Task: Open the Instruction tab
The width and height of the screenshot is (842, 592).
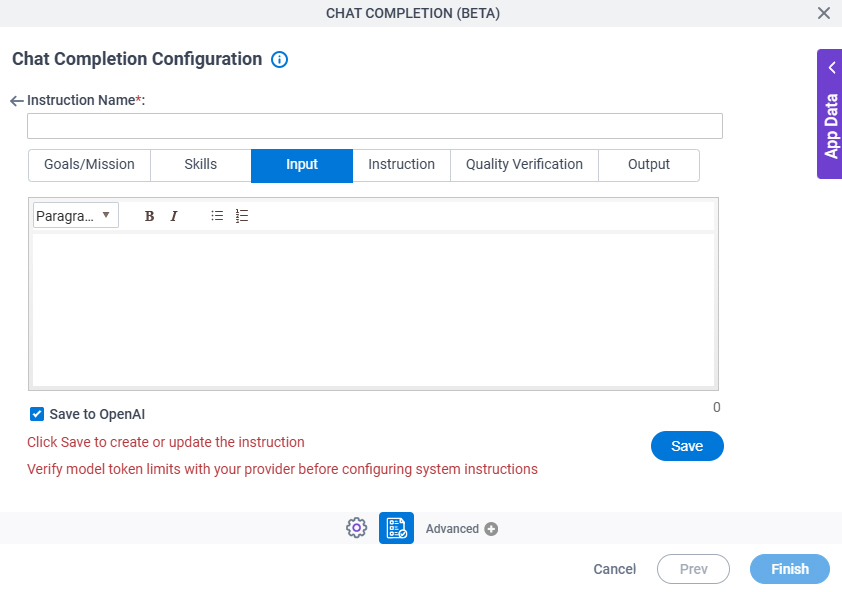Action: [401, 164]
